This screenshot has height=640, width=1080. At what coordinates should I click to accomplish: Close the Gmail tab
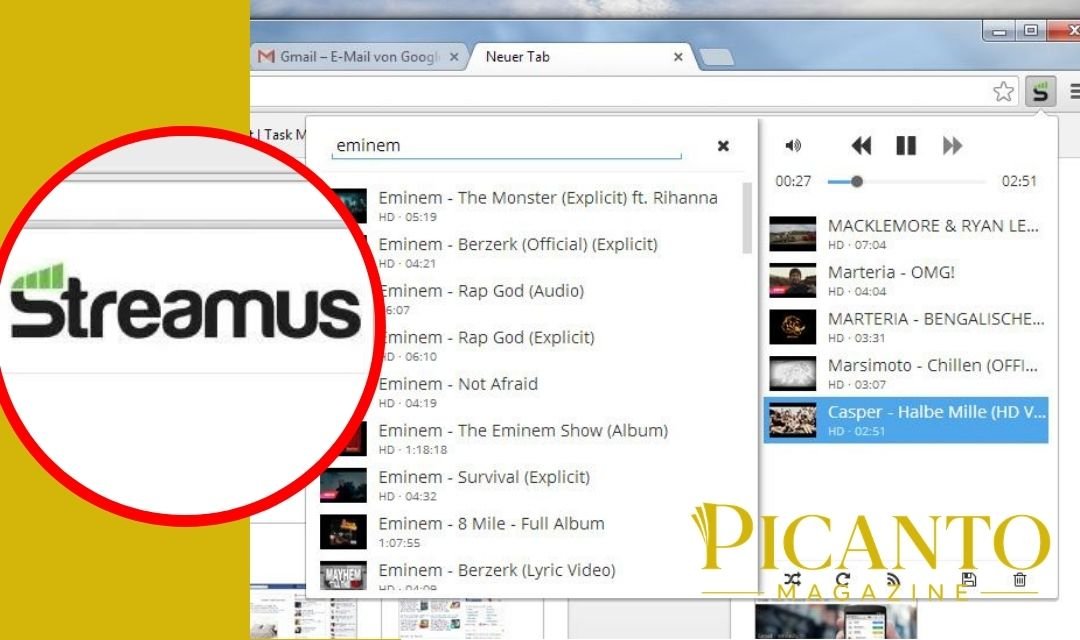coord(454,56)
